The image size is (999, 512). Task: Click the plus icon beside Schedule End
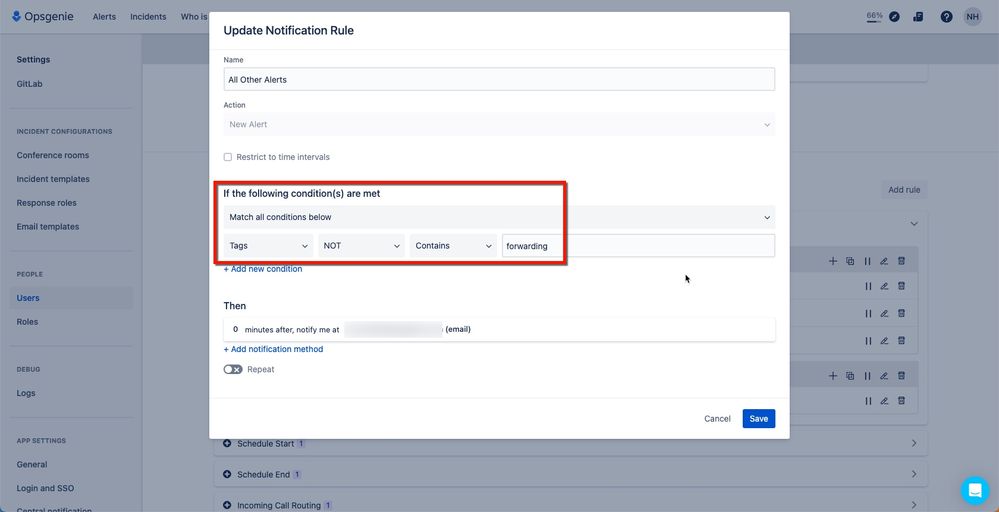coord(227,474)
